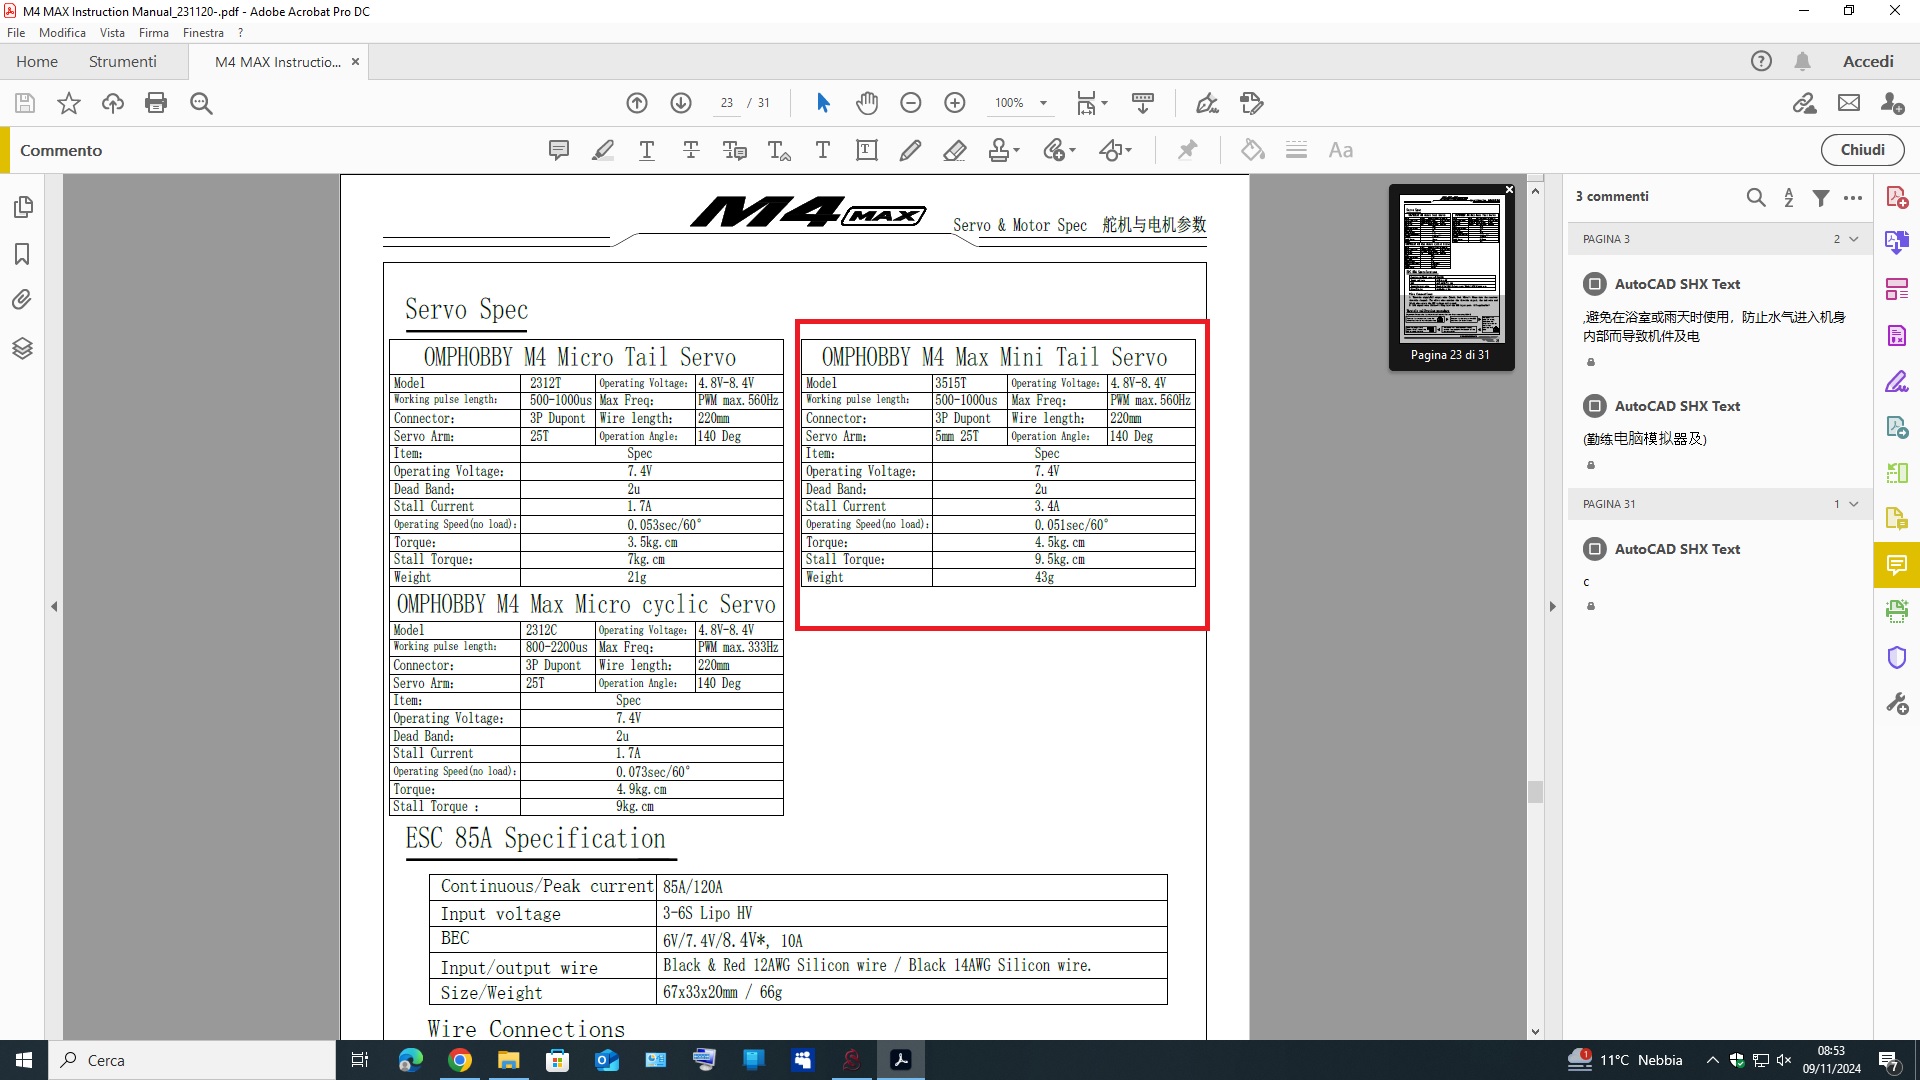The height and width of the screenshot is (1080, 1920).
Task: Select the sticky note comment tool
Action: pos(559,150)
